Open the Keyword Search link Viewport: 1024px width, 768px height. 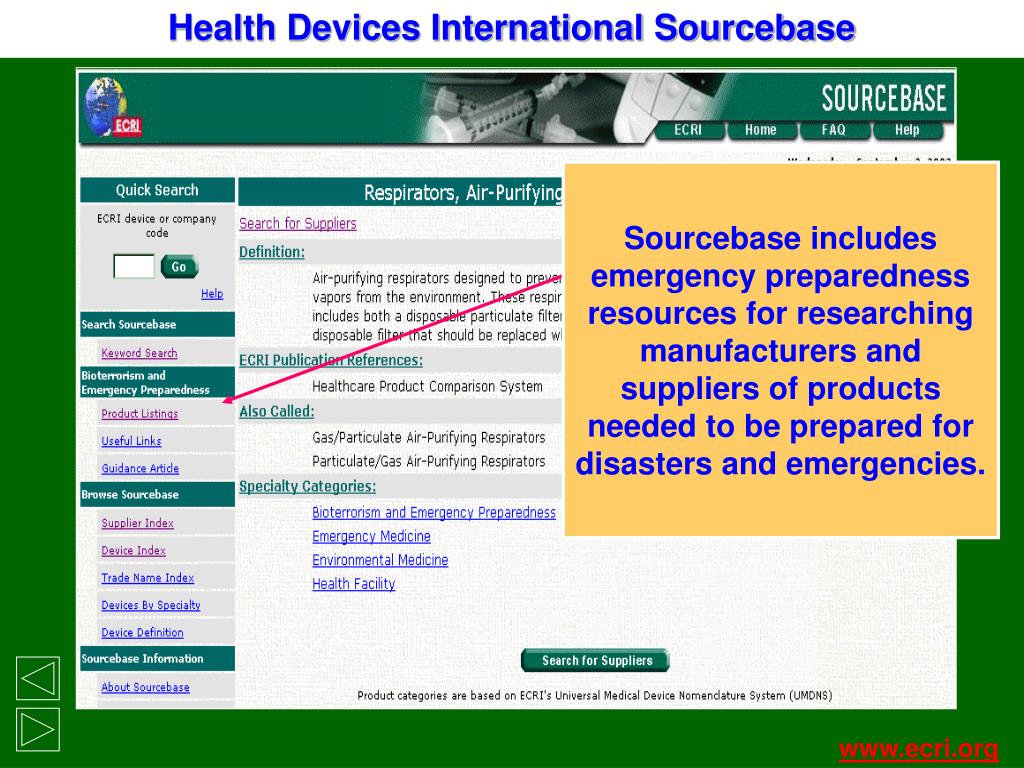pos(139,353)
